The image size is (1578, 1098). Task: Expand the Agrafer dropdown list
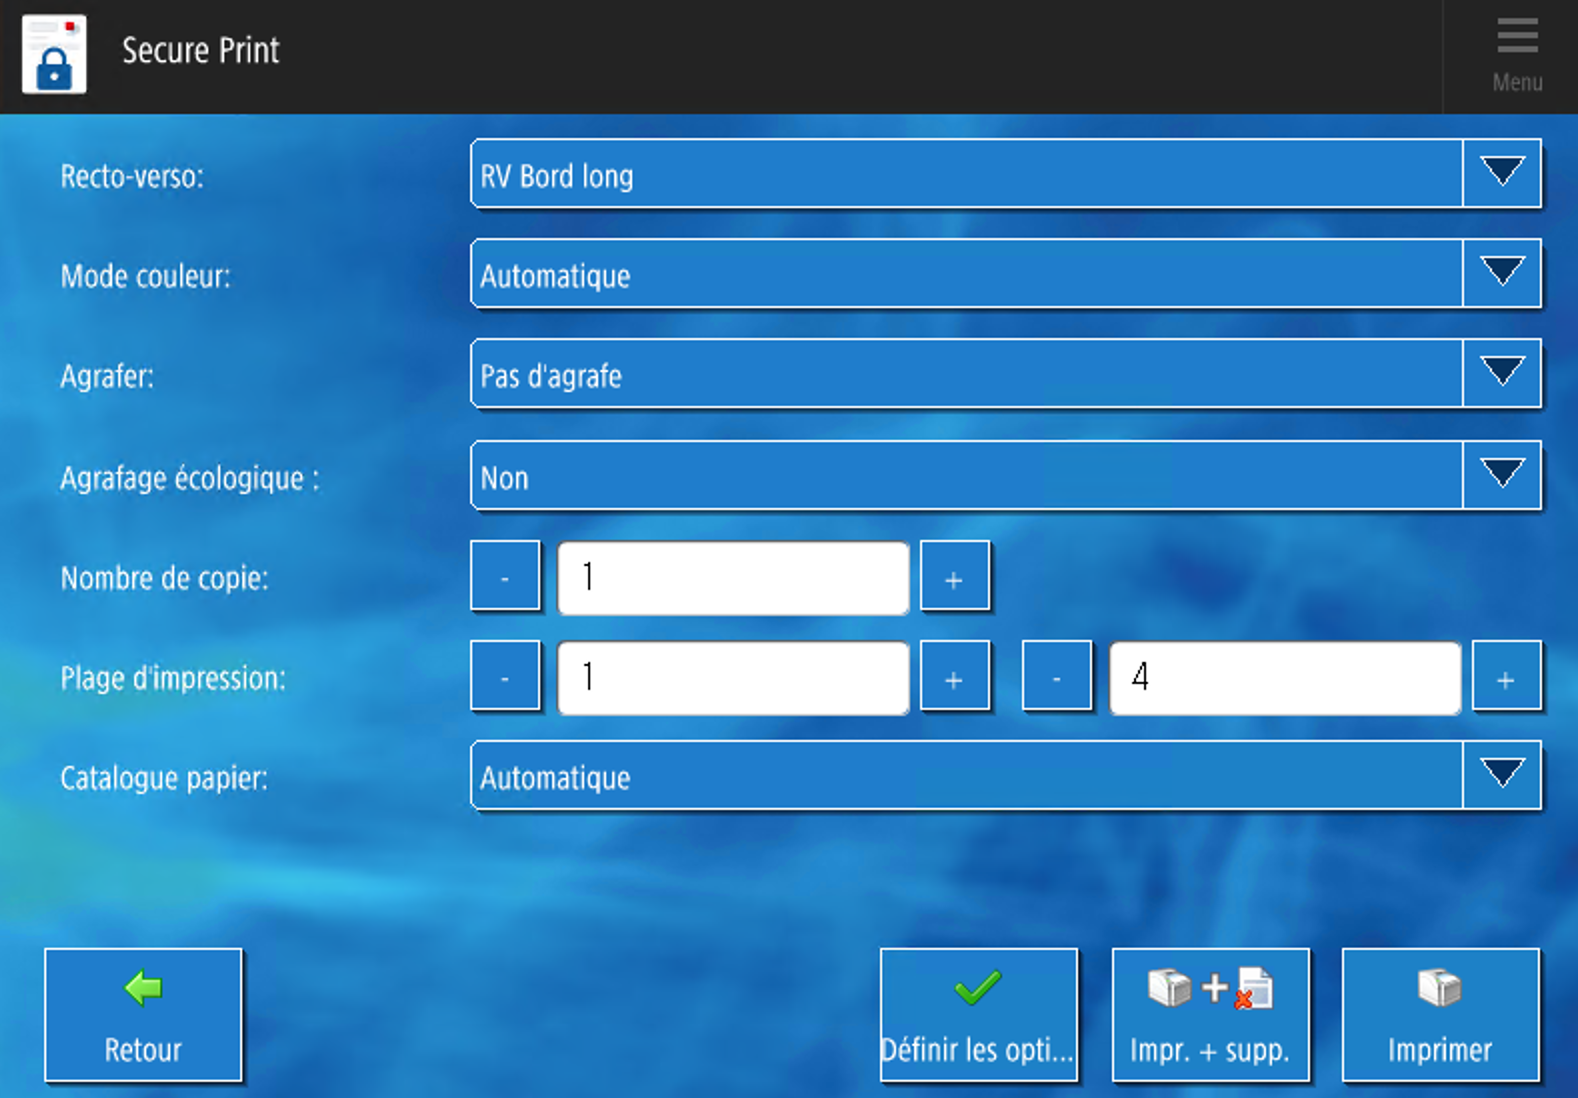tap(1501, 374)
